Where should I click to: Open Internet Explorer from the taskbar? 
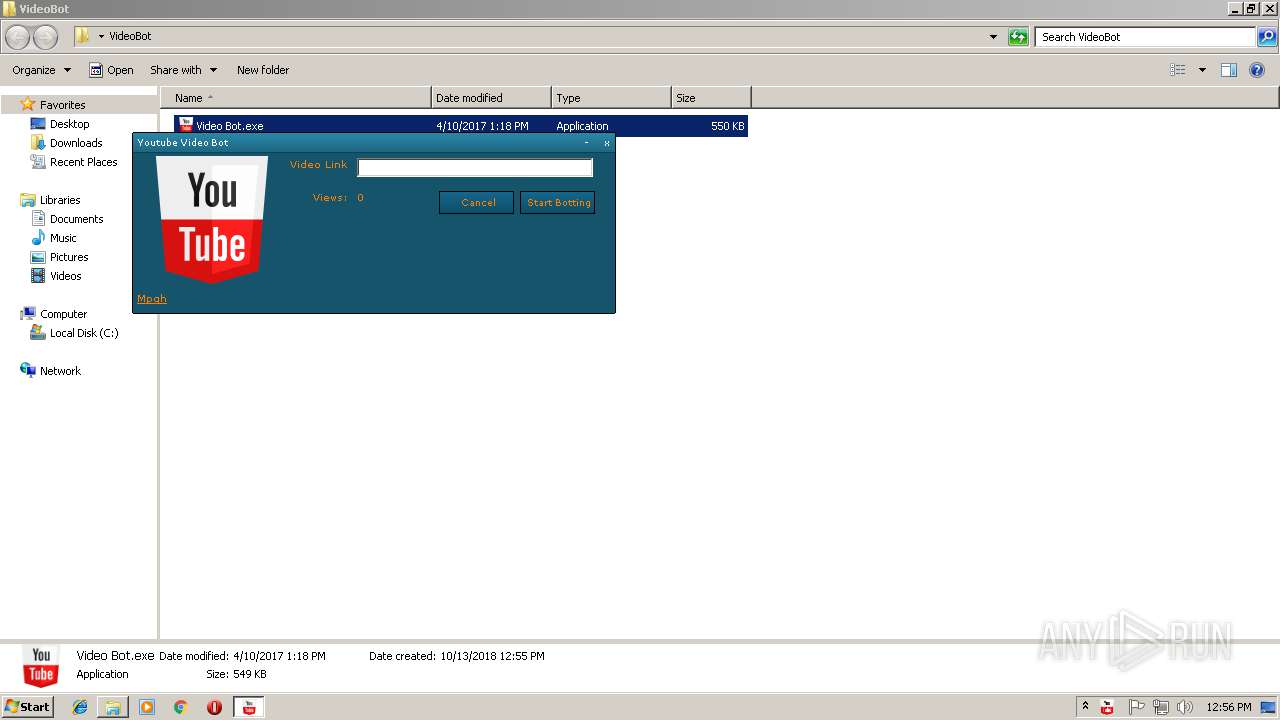click(x=80, y=707)
